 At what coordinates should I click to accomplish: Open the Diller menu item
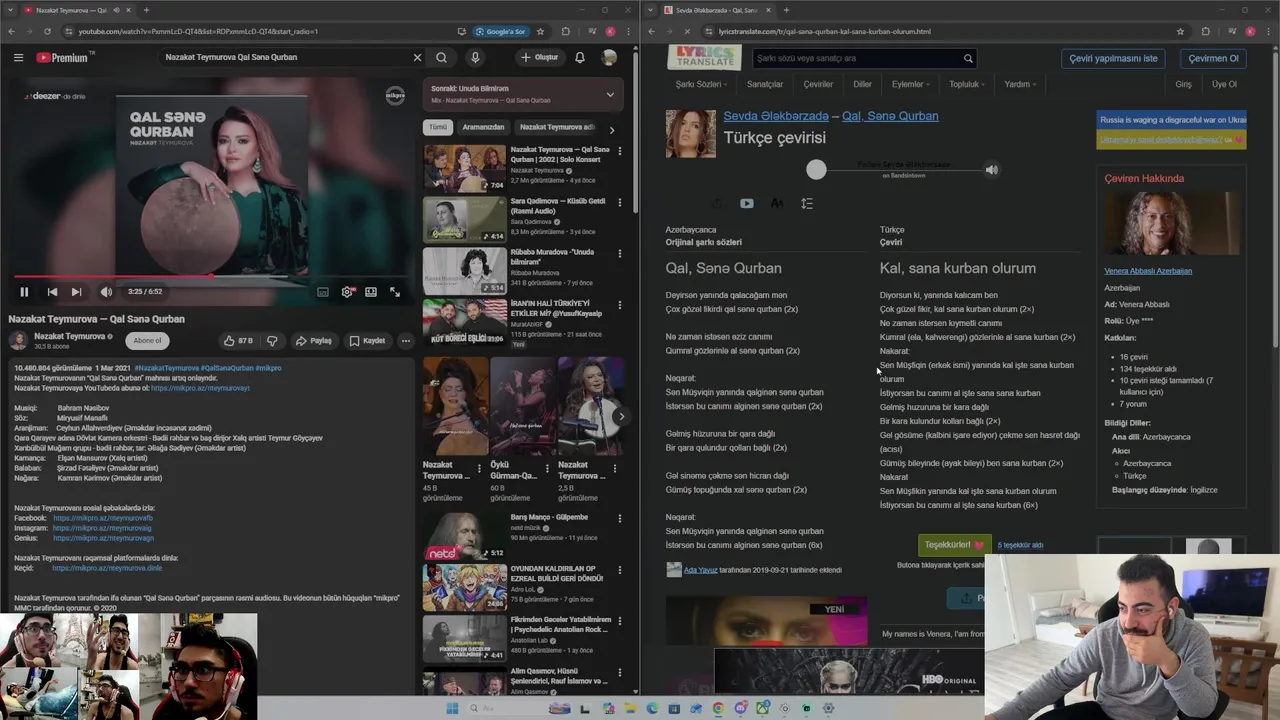click(862, 84)
